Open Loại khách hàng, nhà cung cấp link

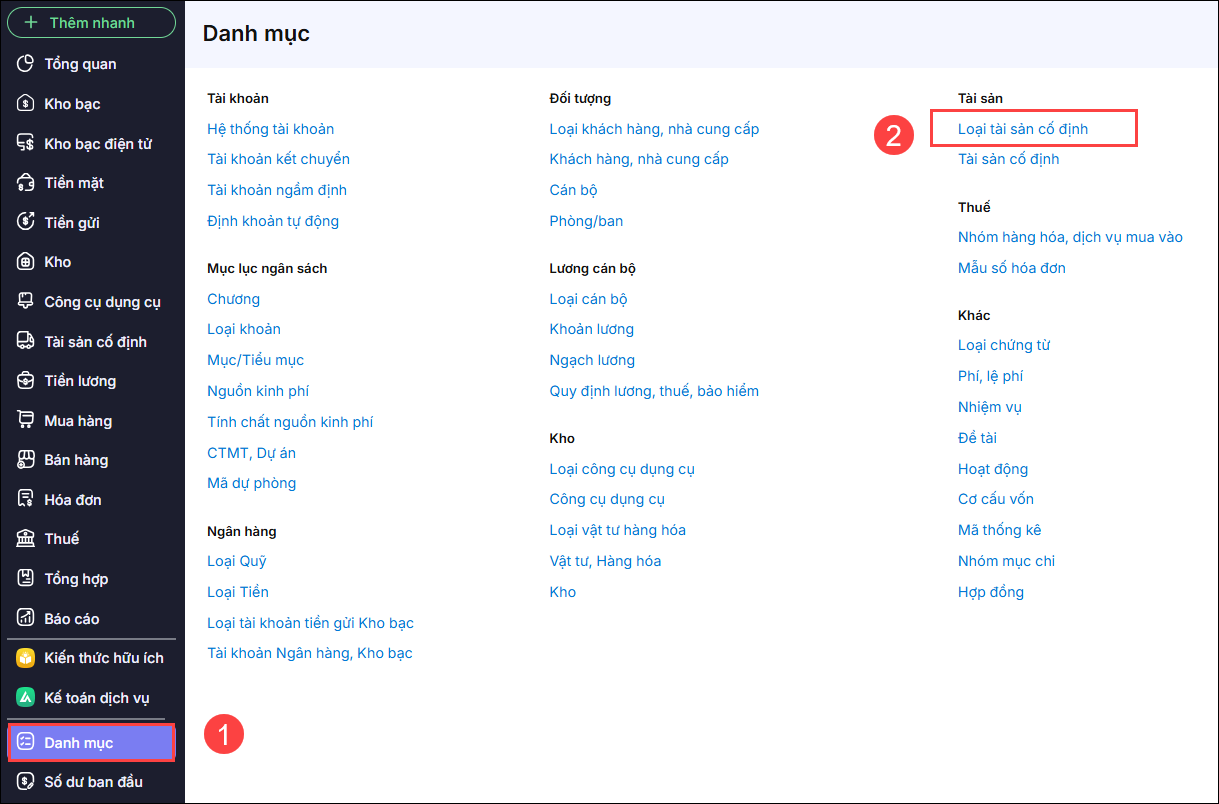coord(654,129)
